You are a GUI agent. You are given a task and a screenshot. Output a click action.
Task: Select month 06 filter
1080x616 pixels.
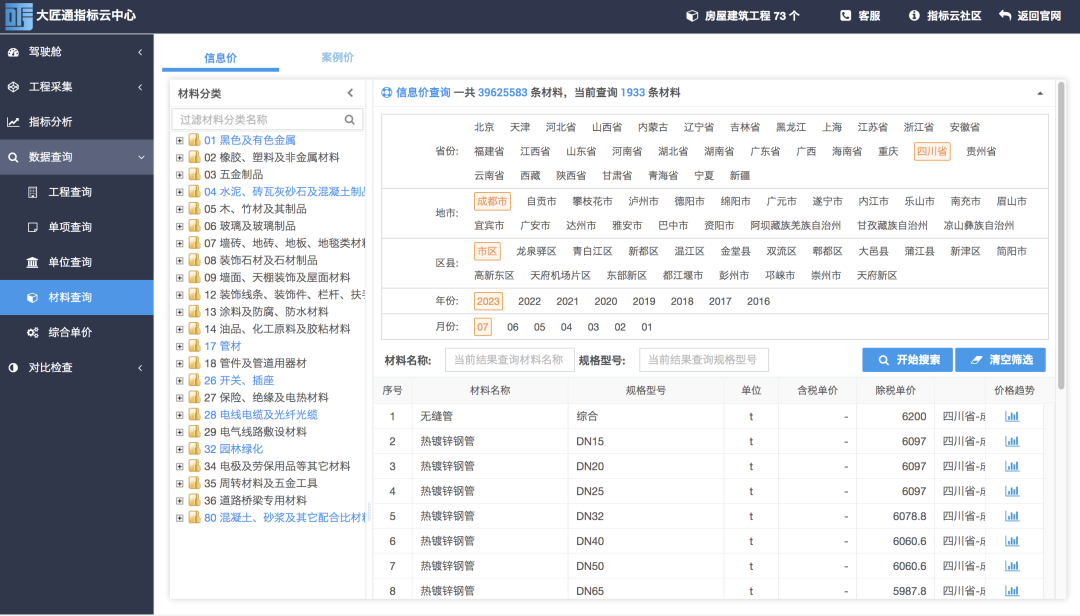512,327
